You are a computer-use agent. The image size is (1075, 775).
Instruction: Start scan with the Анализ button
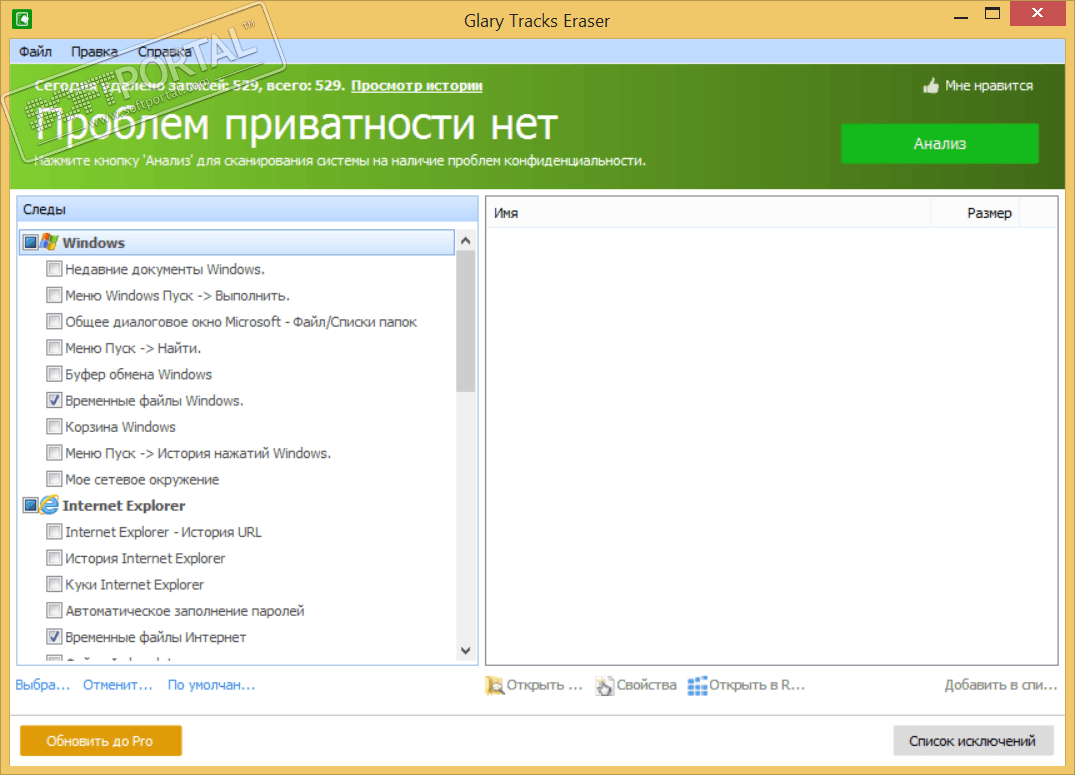tap(939, 143)
